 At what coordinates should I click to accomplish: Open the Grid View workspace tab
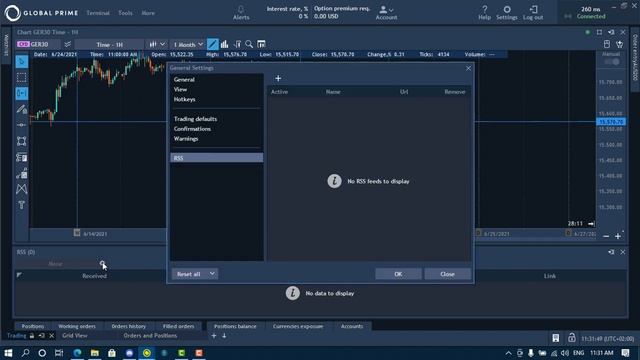click(75, 336)
